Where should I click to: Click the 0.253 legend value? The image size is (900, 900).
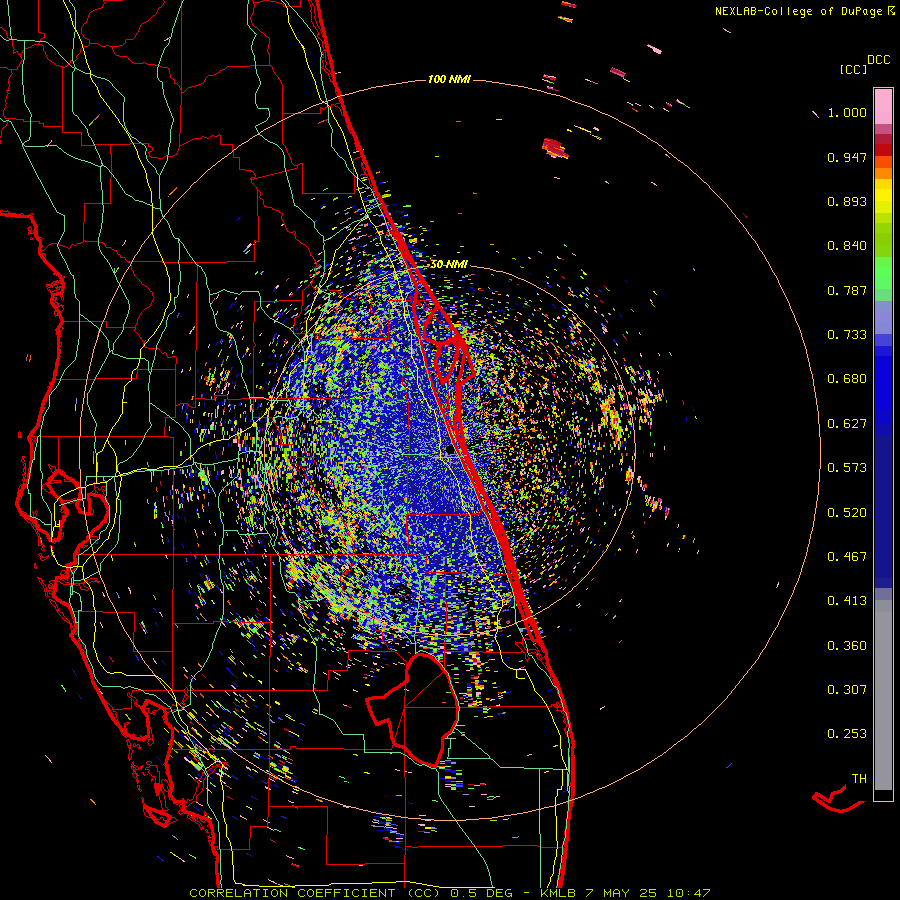click(x=847, y=734)
